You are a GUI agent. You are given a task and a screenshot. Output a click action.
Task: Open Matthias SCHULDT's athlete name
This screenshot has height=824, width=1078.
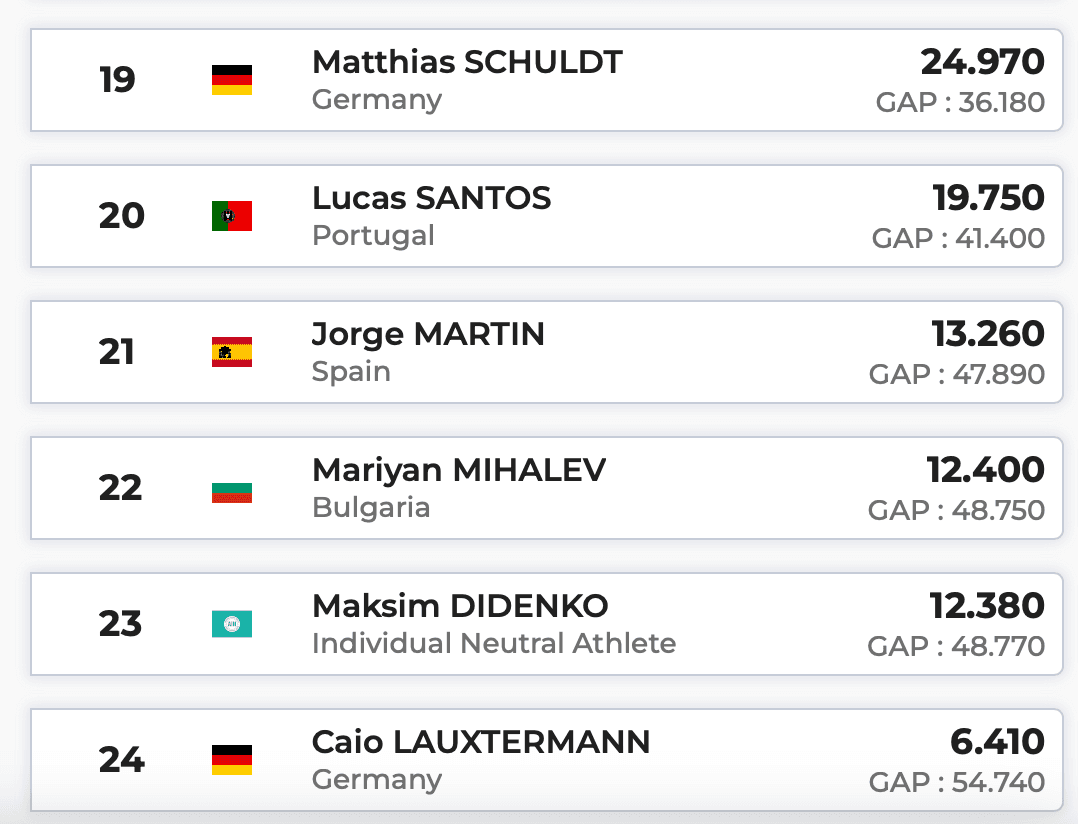coord(467,62)
